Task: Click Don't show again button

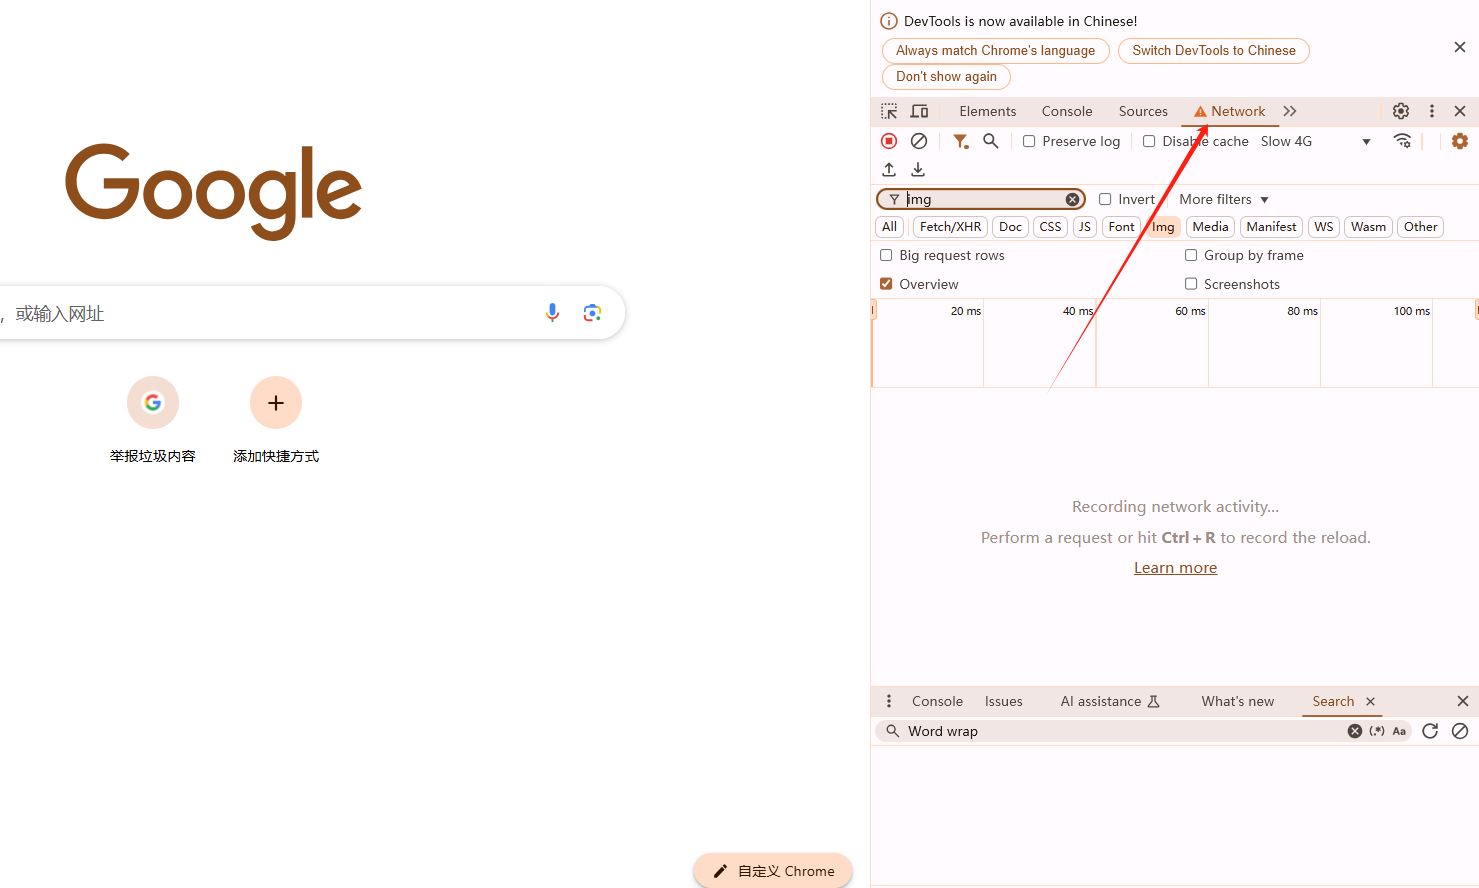Action: coord(946,76)
